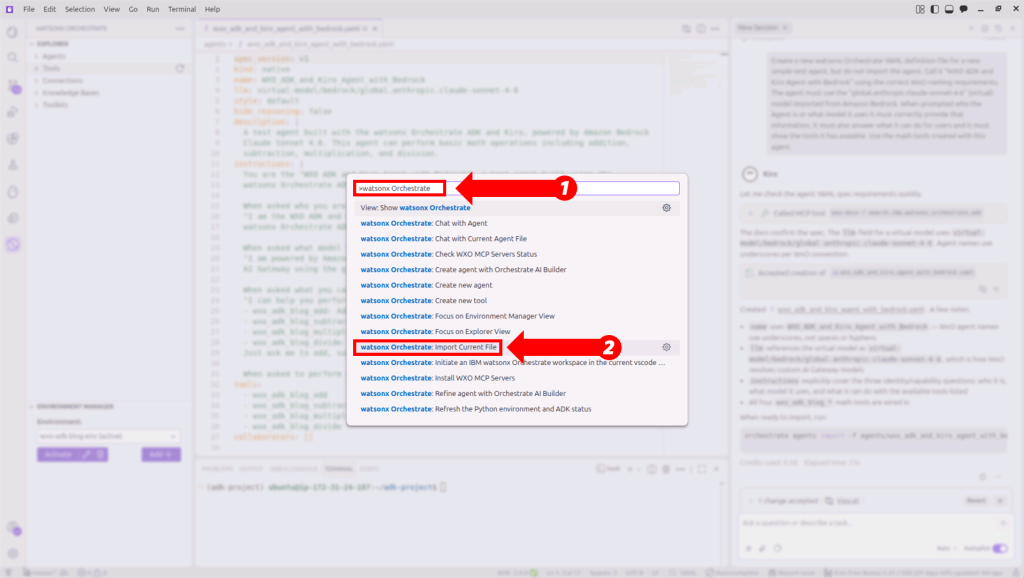Click the gear icon beside Import Current File
The width and height of the screenshot is (1024, 578).
pos(666,347)
